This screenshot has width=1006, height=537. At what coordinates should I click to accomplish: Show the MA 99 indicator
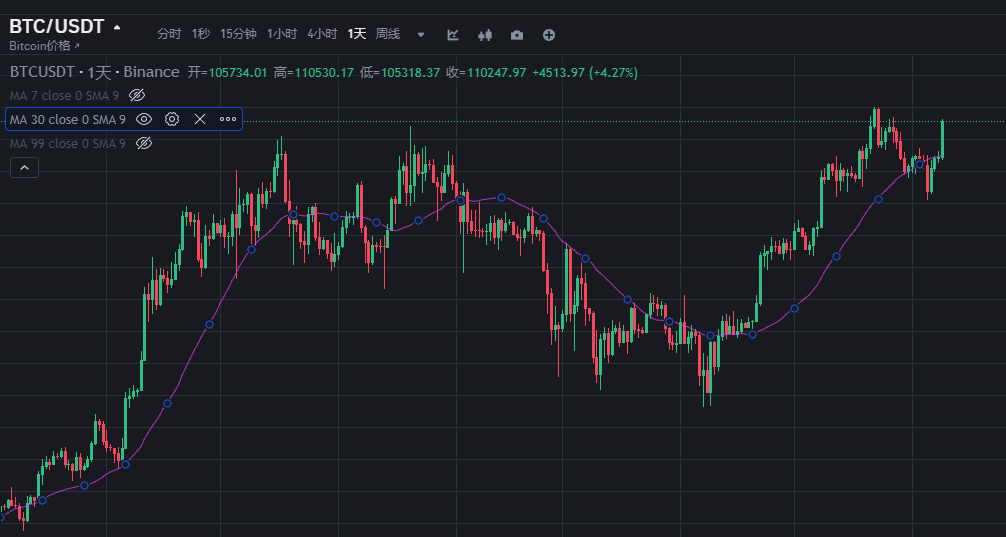[x=143, y=144]
